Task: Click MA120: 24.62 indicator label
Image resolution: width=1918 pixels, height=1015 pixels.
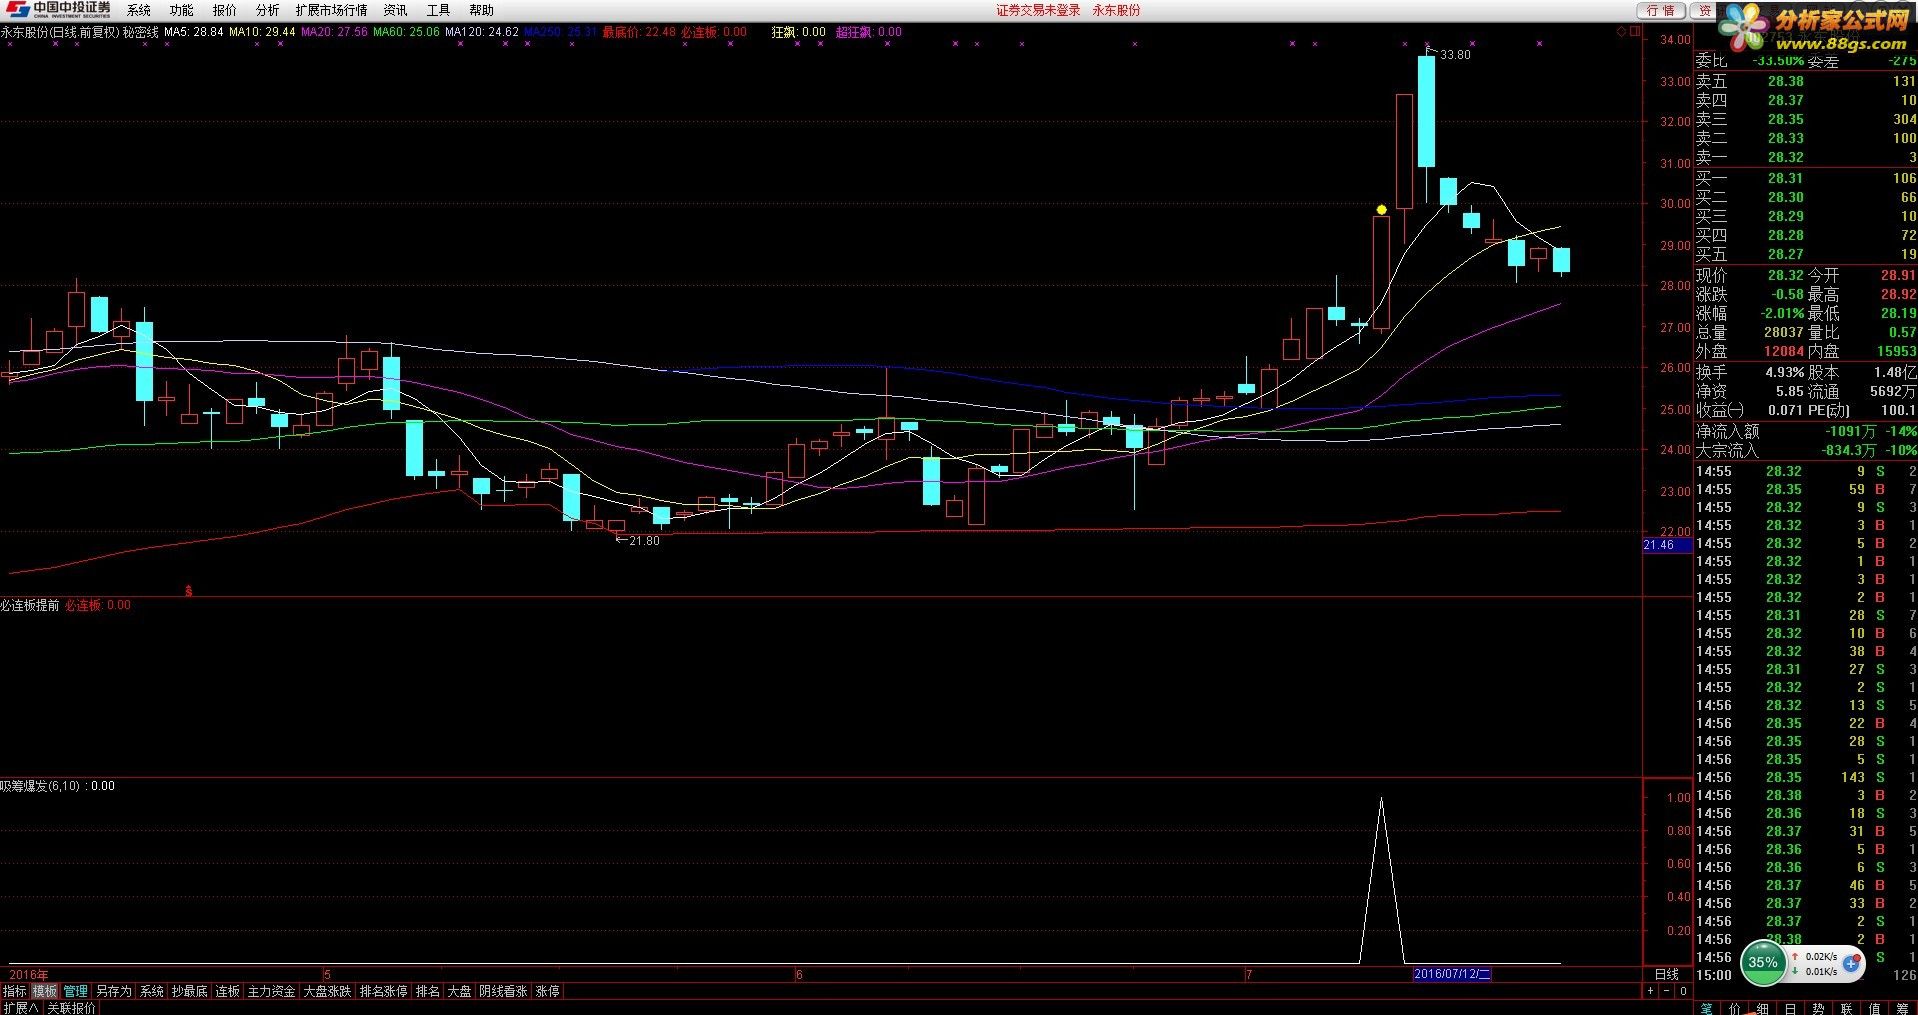Action: coord(482,32)
